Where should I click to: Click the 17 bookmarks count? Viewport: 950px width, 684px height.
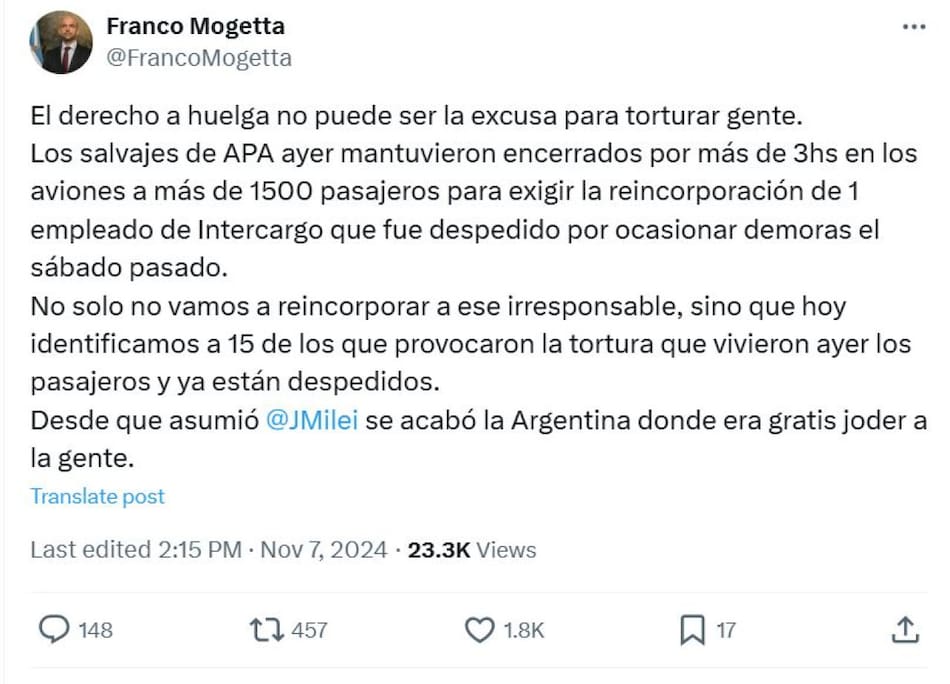pyautogui.click(x=727, y=630)
